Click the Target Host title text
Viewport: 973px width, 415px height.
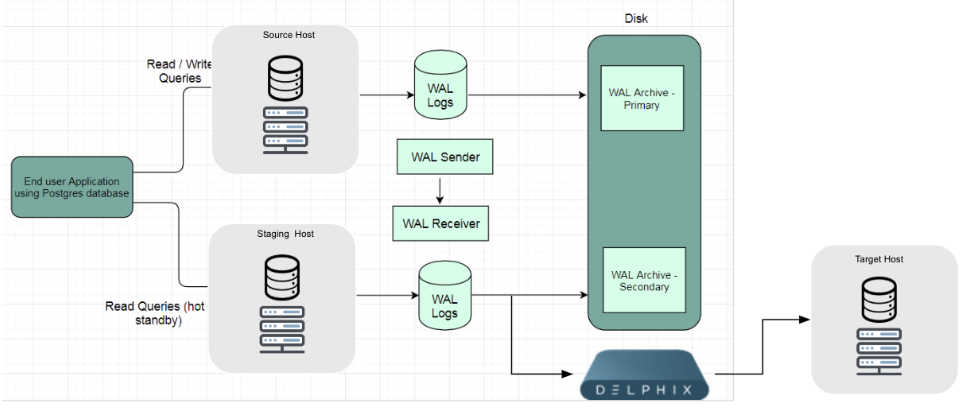(x=879, y=259)
